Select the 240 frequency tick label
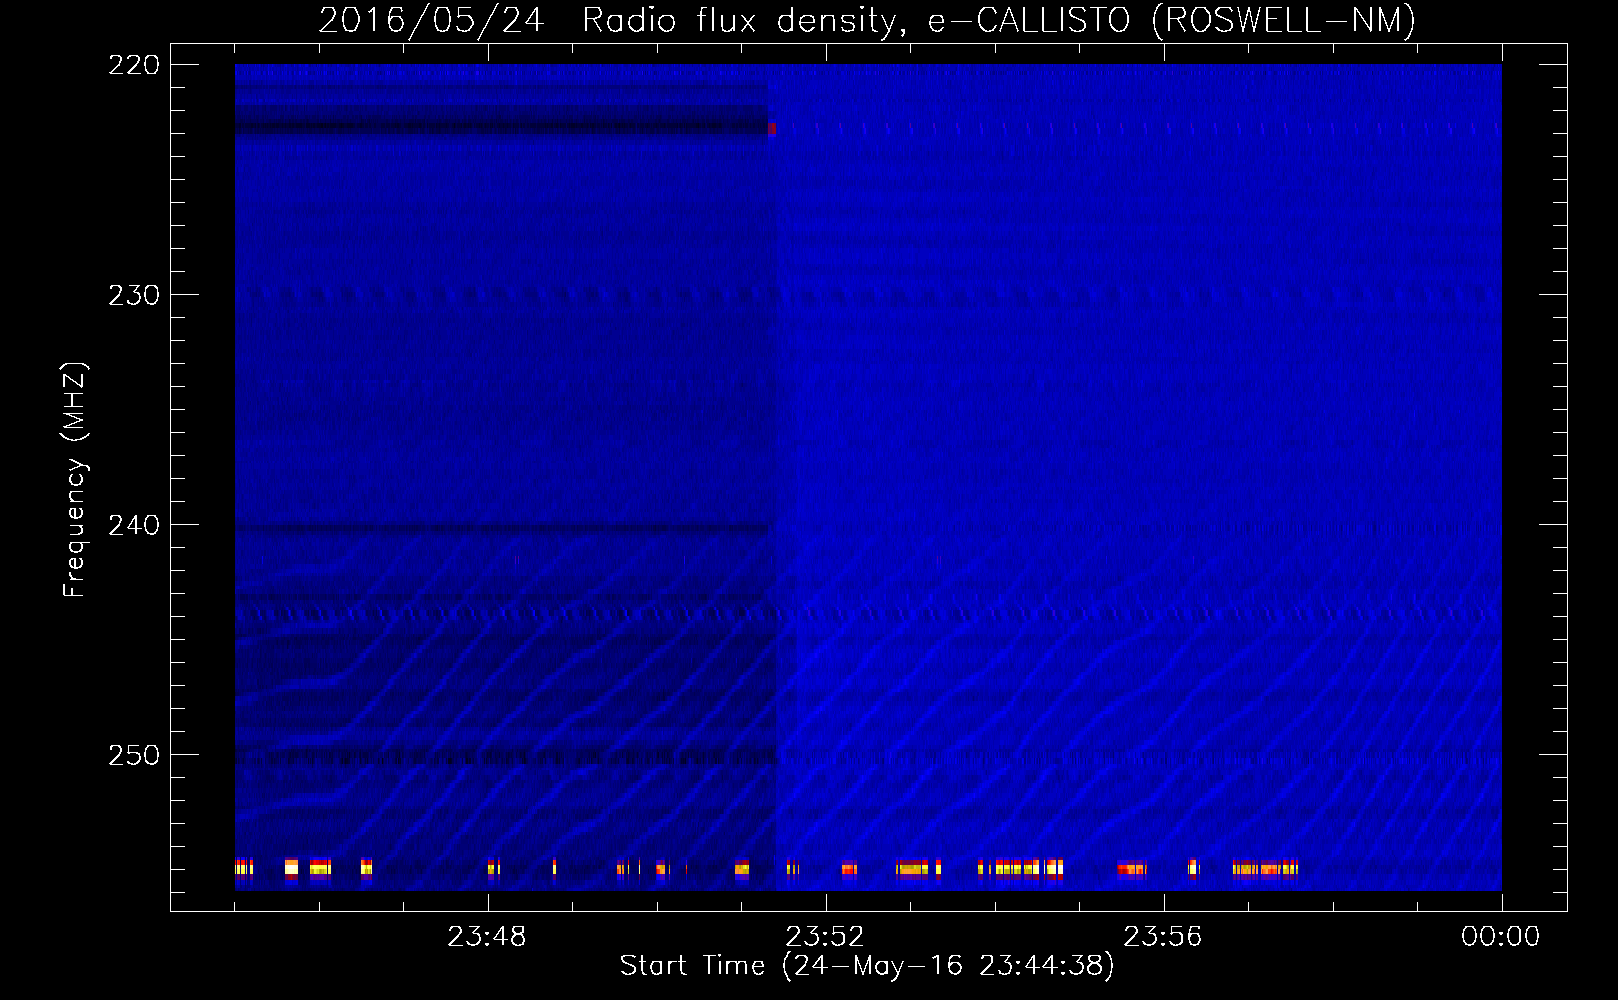This screenshot has width=1618, height=1000. 134,525
